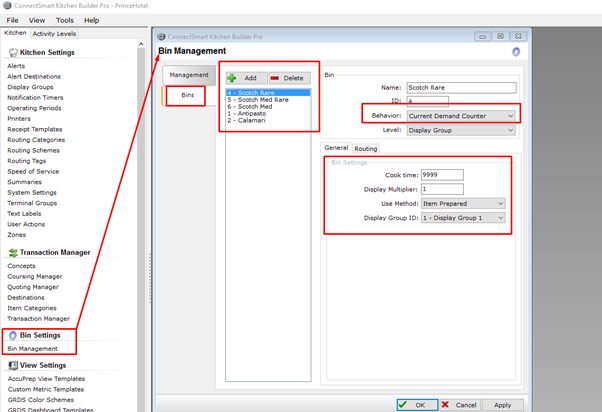Viewport: 602px width, 412px height.
Task: Switch to the Activity Levels tab
Action: pos(54,33)
